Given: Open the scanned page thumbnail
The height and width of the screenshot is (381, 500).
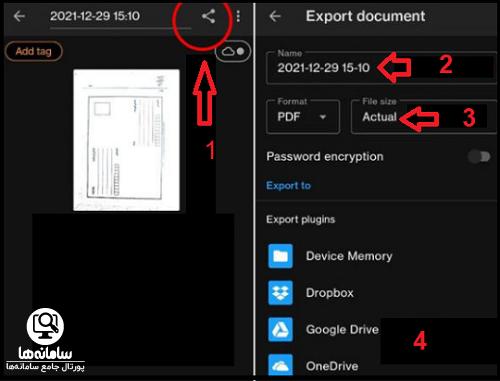Looking at the screenshot, I should (126, 140).
